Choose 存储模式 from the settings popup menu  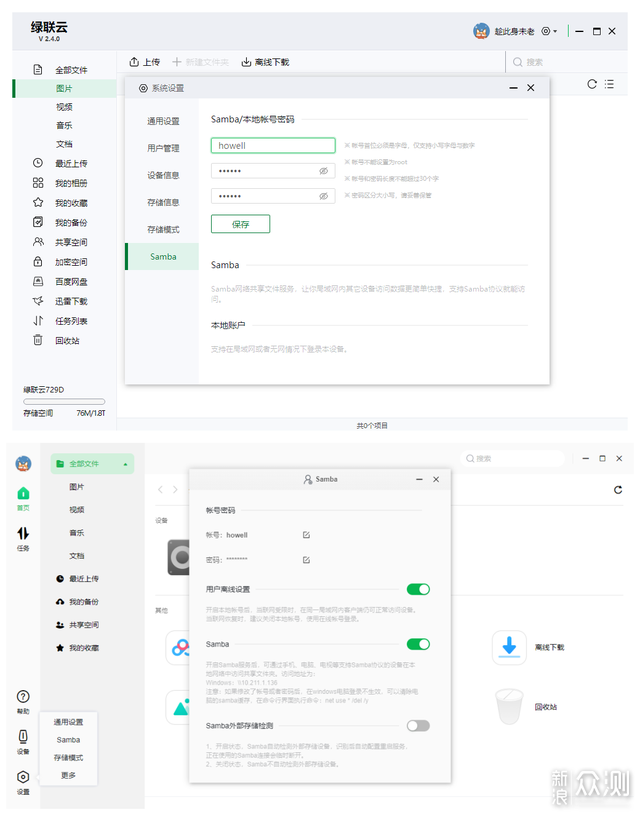[x=68, y=757]
